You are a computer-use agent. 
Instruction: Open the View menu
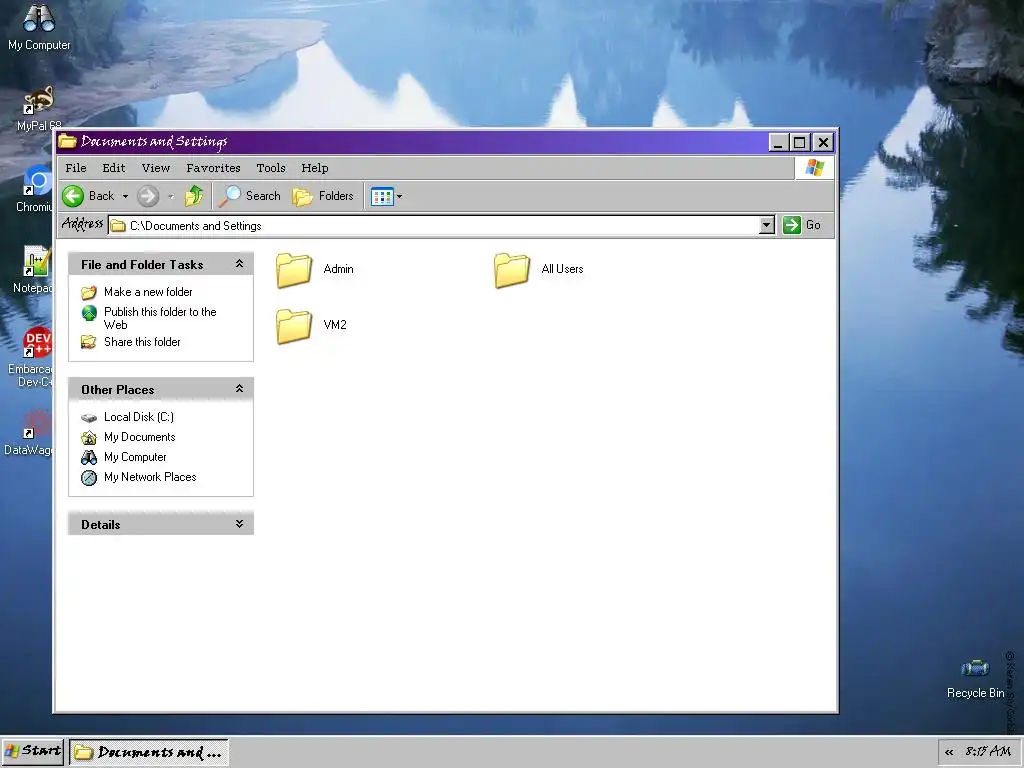click(156, 168)
